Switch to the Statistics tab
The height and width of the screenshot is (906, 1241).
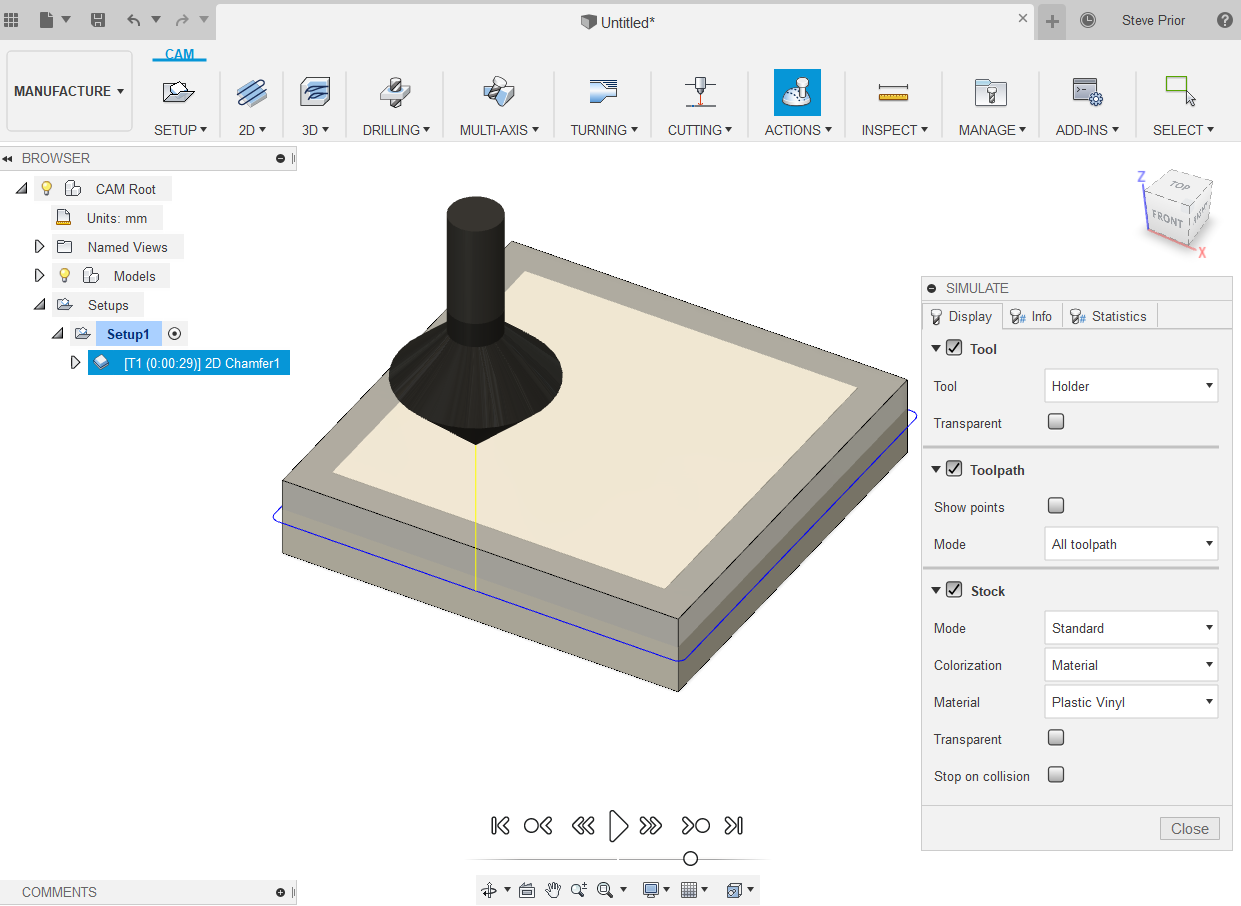[x=1108, y=316]
